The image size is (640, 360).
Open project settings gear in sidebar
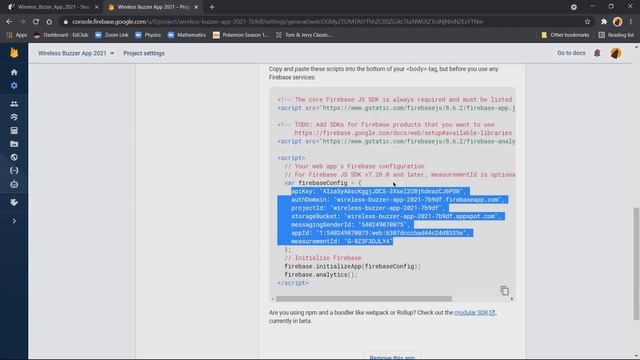click(x=14, y=86)
